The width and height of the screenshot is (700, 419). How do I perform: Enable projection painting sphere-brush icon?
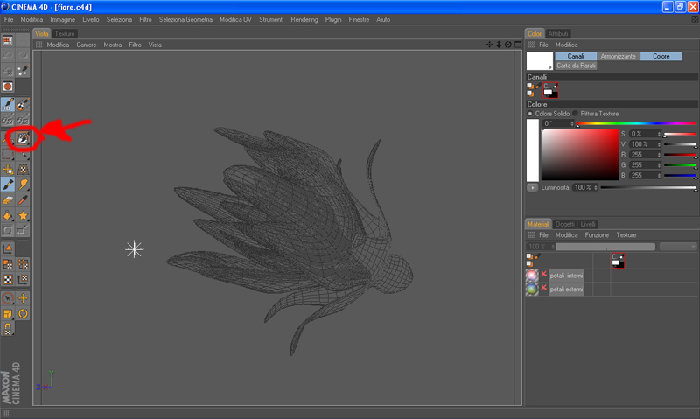(23, 104)
